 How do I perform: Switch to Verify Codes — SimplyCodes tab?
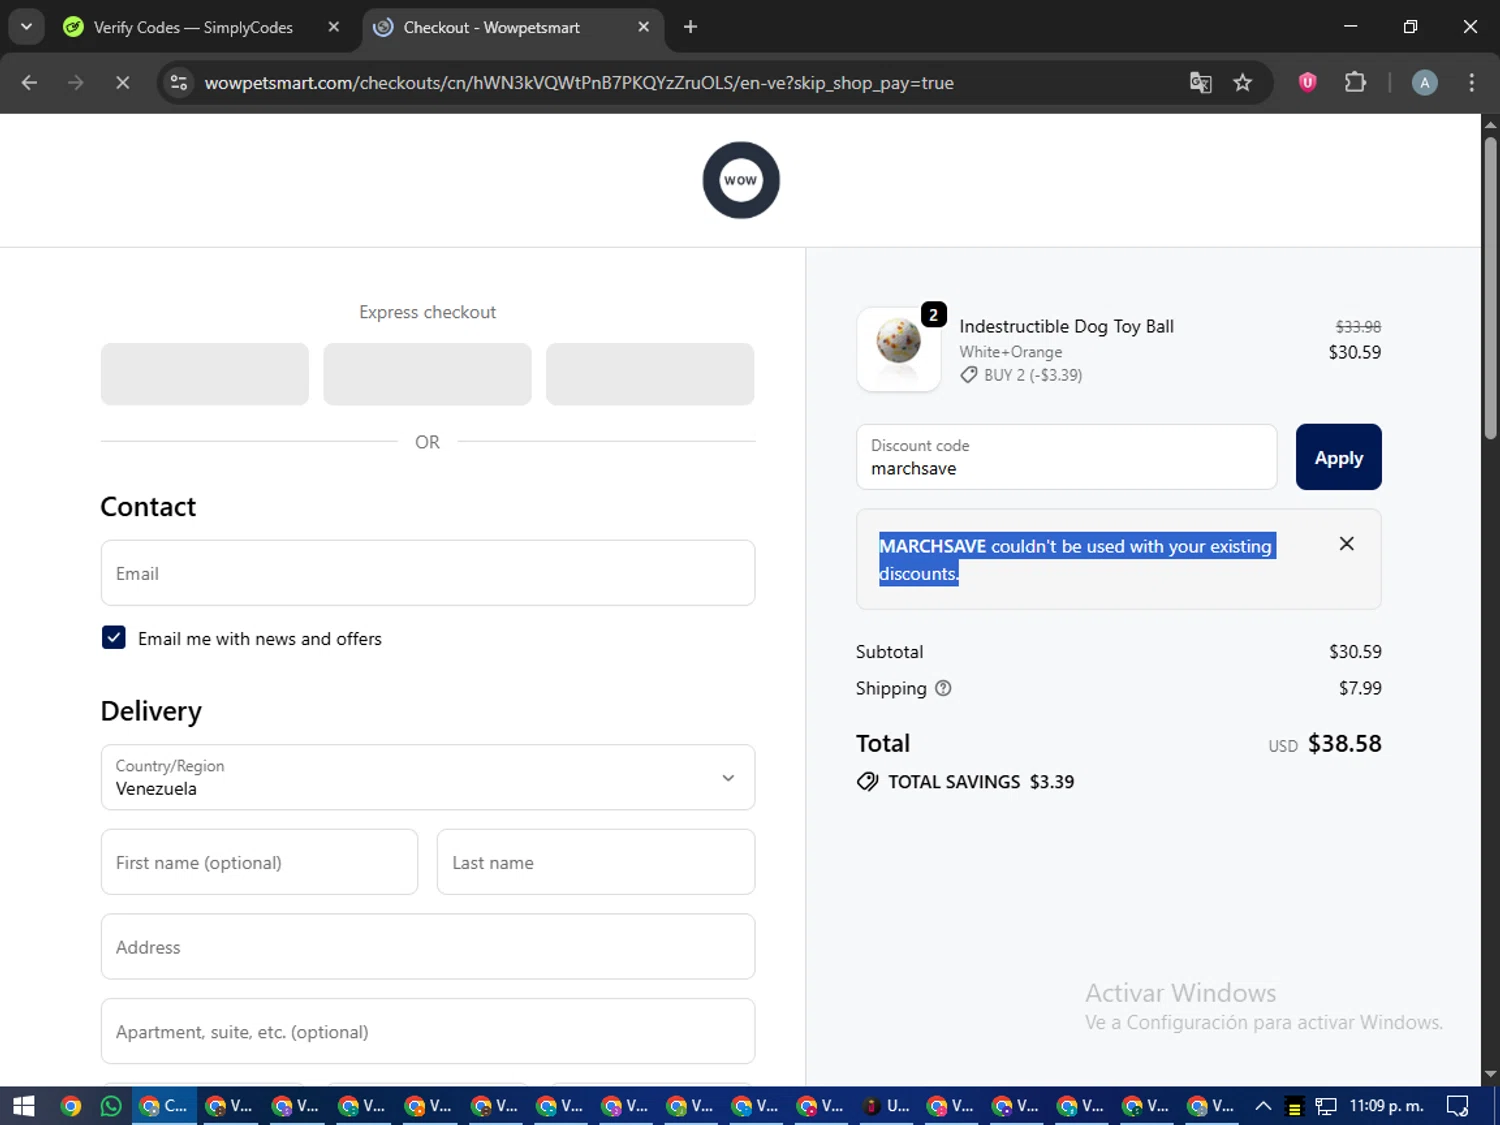pos(193,27)
